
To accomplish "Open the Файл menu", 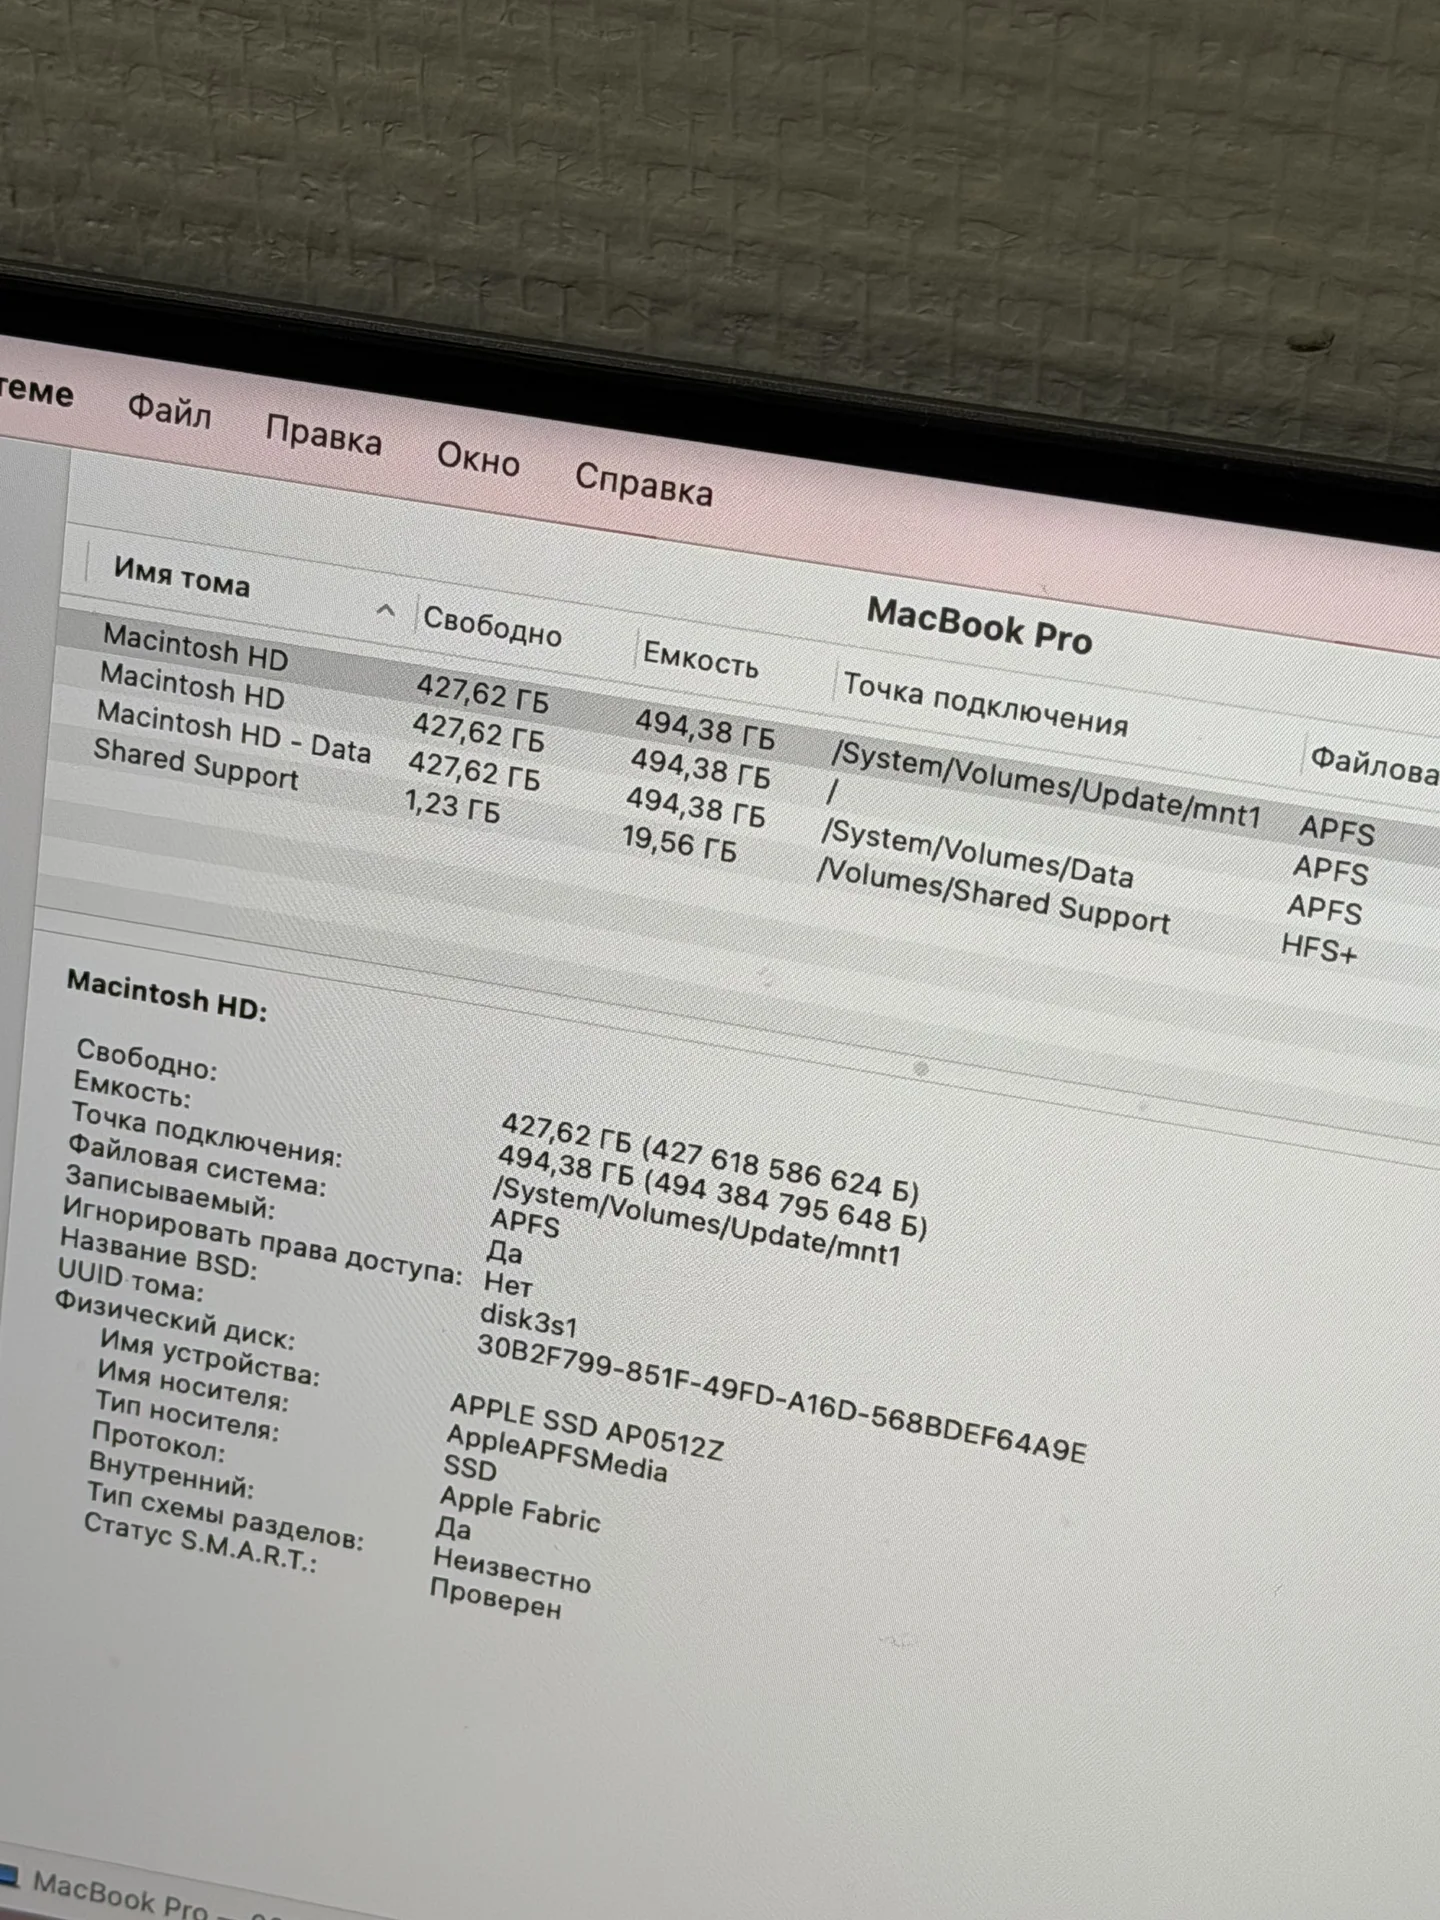I will (169, 409).
